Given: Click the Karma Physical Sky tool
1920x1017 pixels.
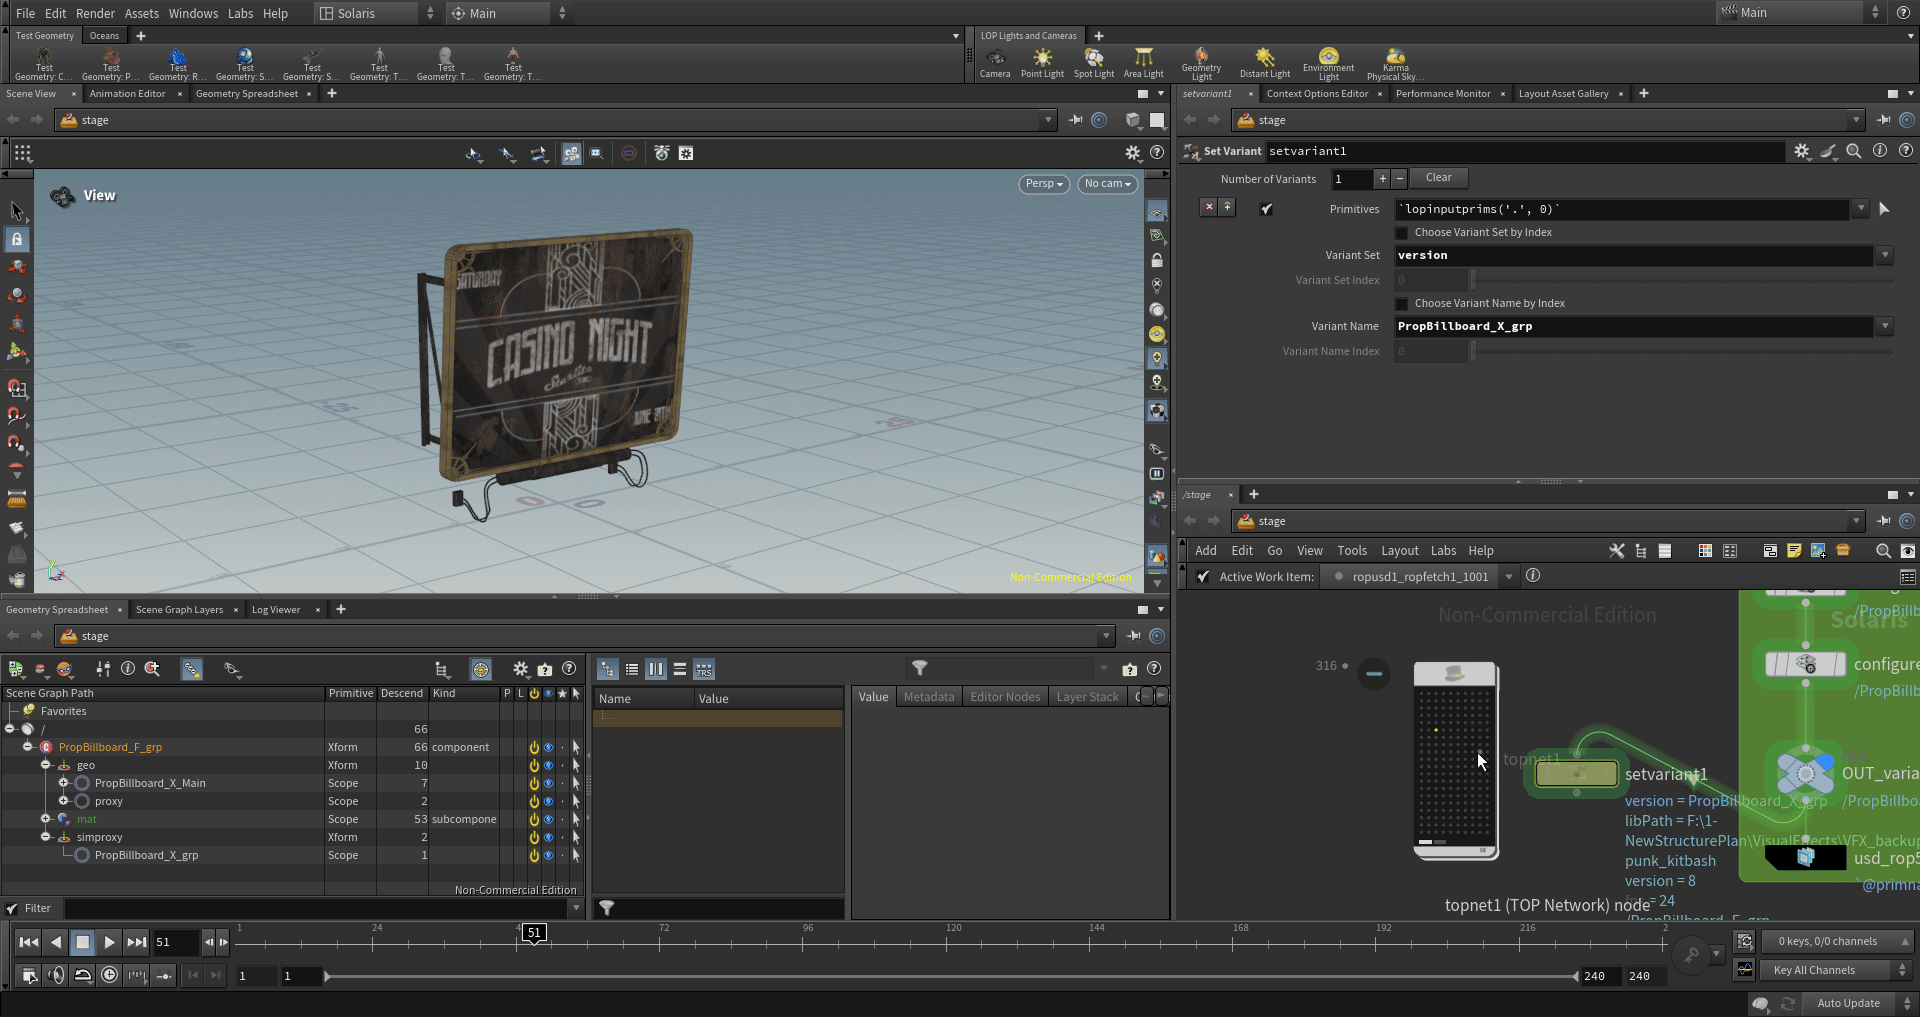Looking at the screenshot, I should point(1395,62).
